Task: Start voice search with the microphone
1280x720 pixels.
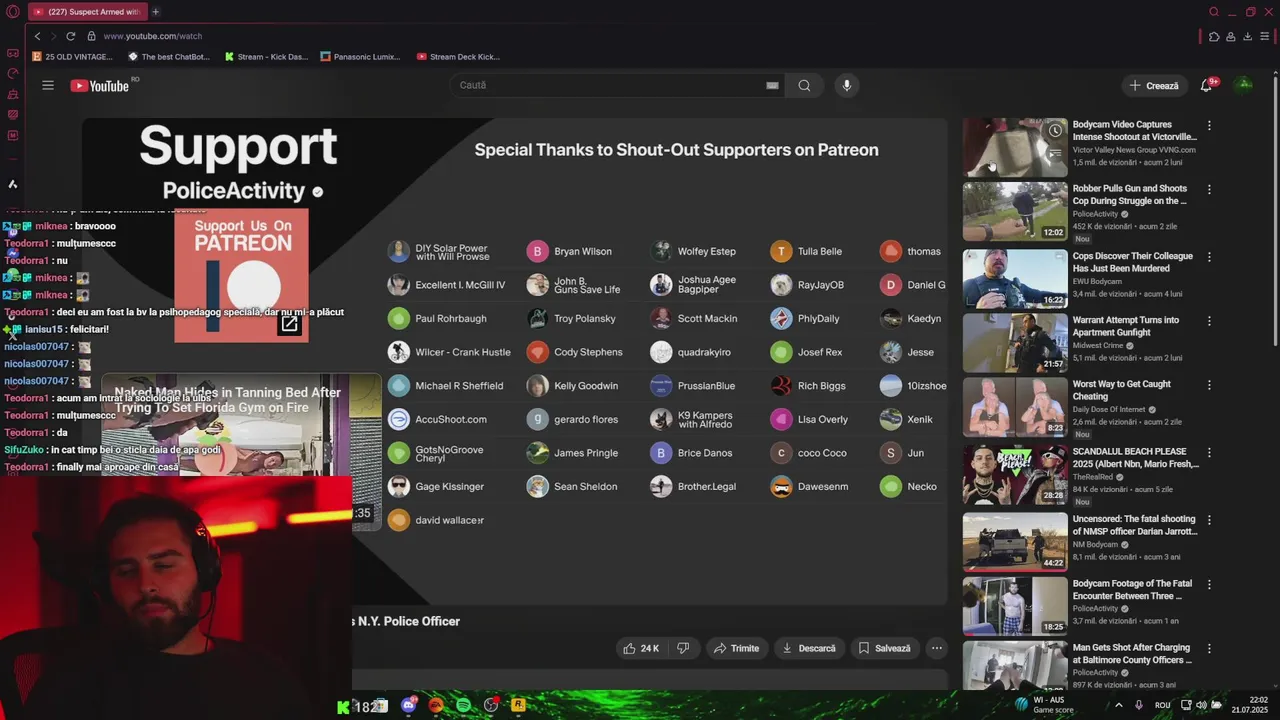Action: click(847, 85)
